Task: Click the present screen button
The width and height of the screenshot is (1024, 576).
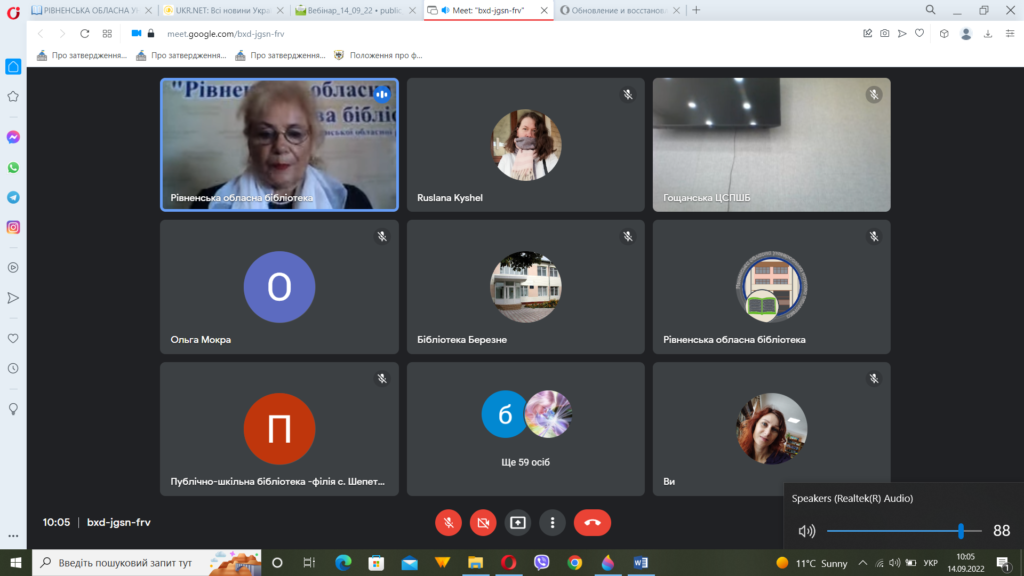Action: point(517,522)
